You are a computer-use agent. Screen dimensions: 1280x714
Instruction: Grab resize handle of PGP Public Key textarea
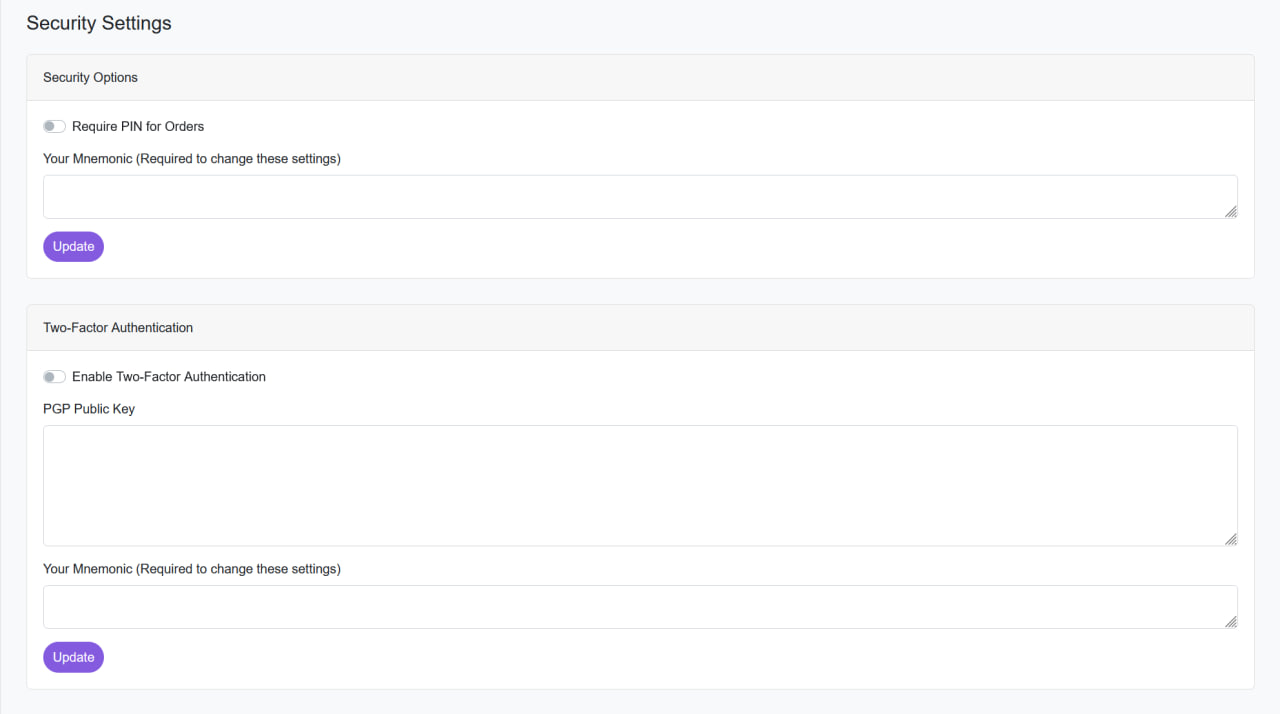coord(1231,539)
